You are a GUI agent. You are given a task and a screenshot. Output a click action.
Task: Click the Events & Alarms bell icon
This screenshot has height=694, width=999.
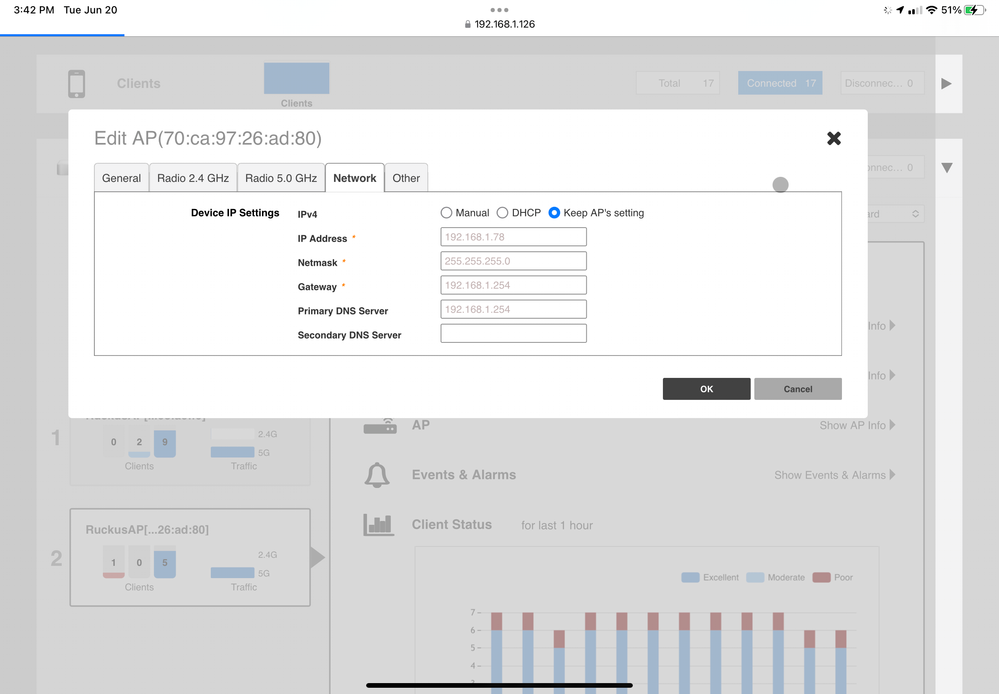(x=378, y=475)
